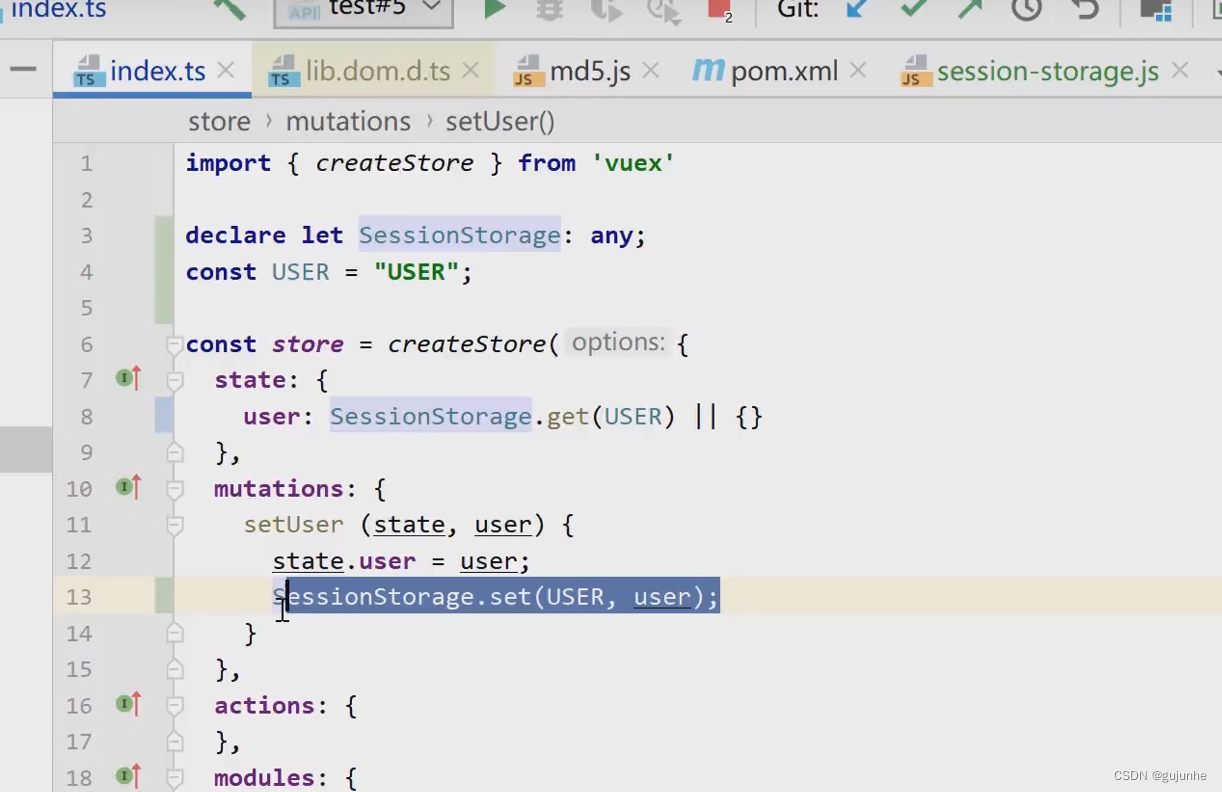Click the index.ts breadcrumb in navigation bar
1222x792 pixels.
point(59,11)
